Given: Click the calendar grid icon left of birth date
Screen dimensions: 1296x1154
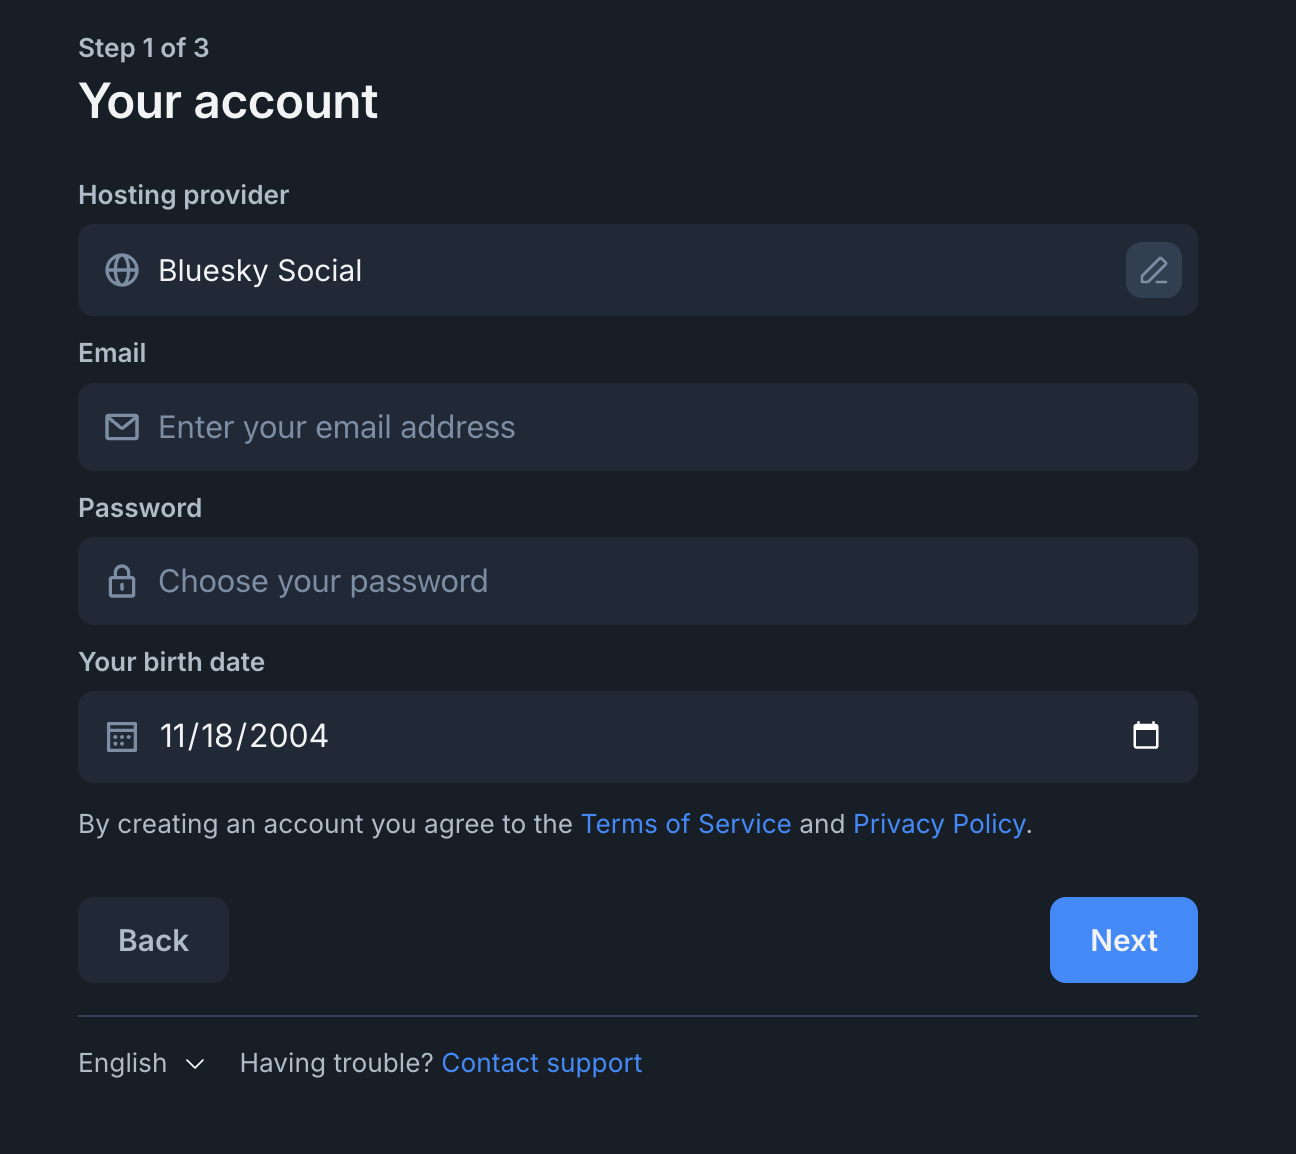Looking at the screenshot, I should click(122, 737).
